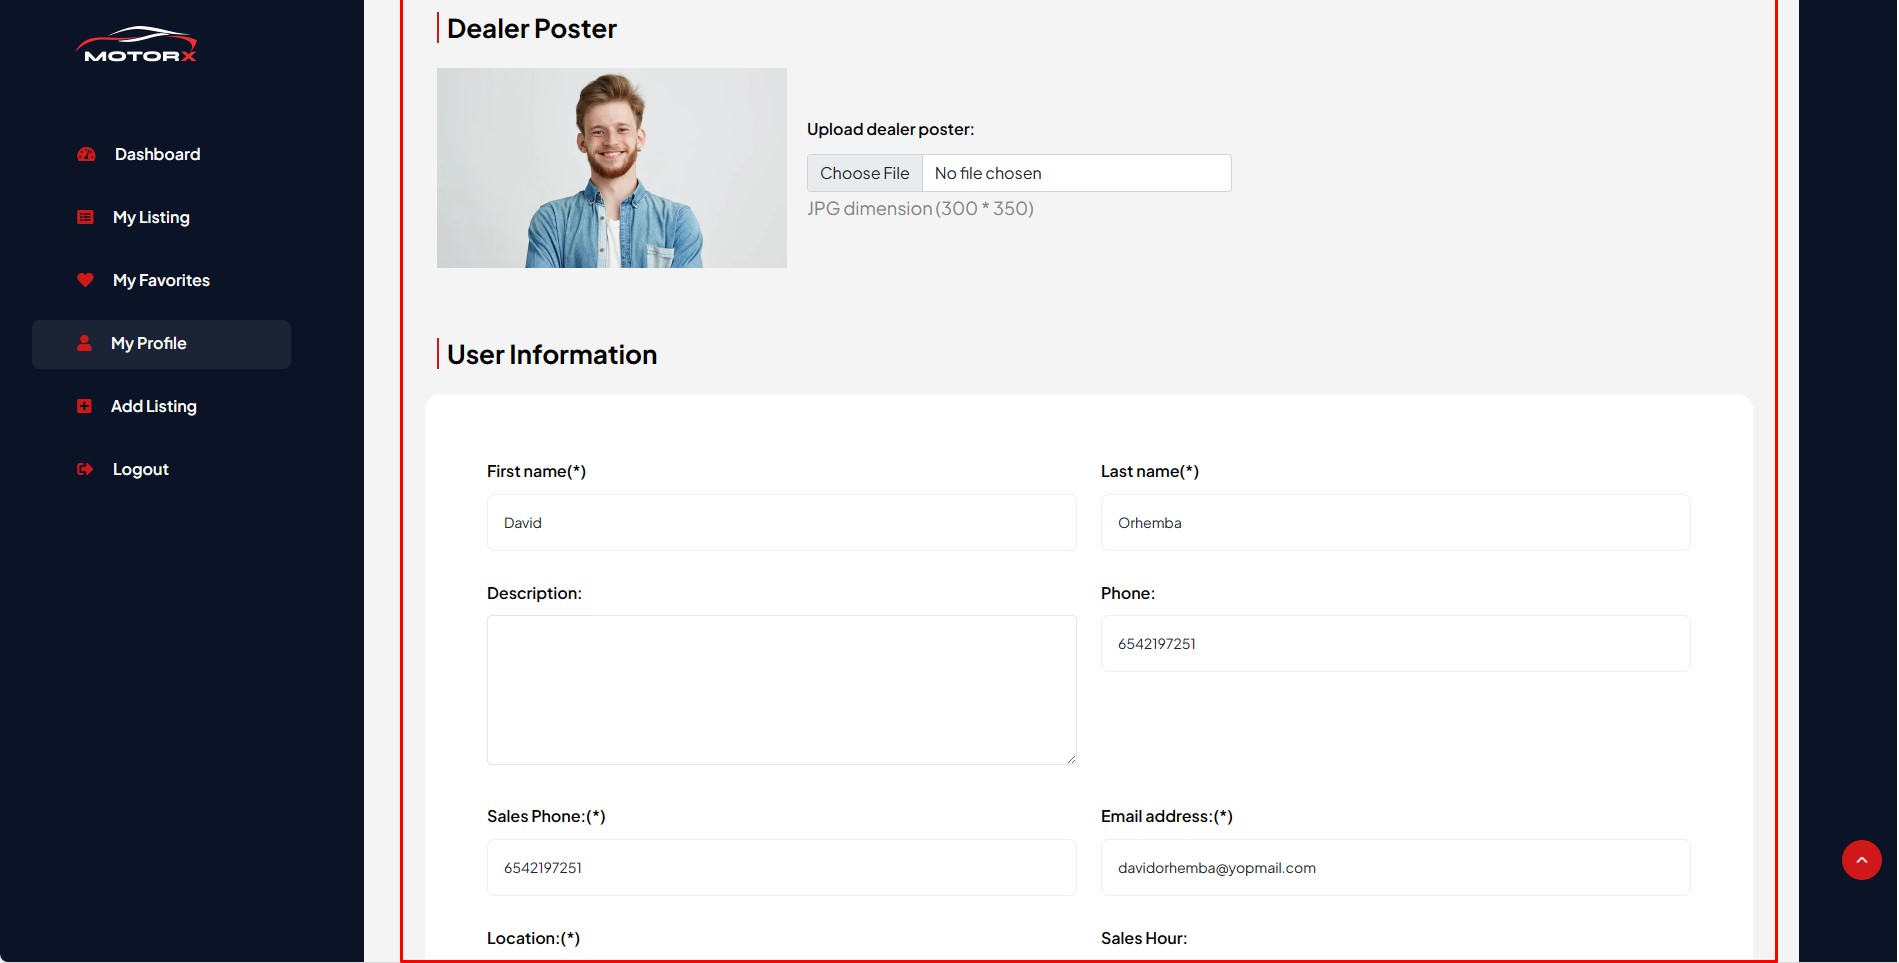The image size is (1899, 963).
Task: Click the 'First name(*)' label
Action: click(536, 471)
